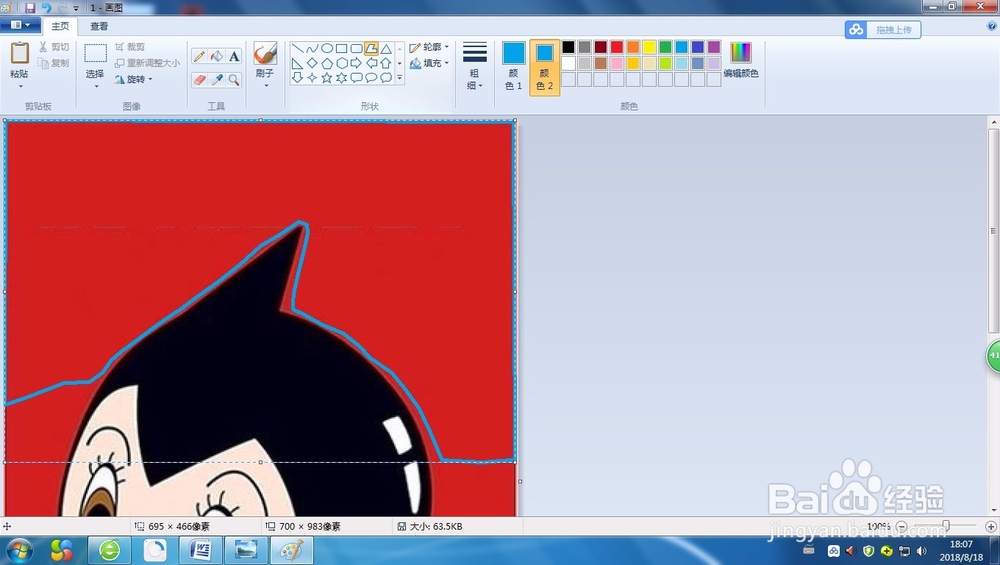Image resolution: width=1000 pixels, height=565 pixels.
Task: Open the Windows Start button
Action: pos(19,550)
